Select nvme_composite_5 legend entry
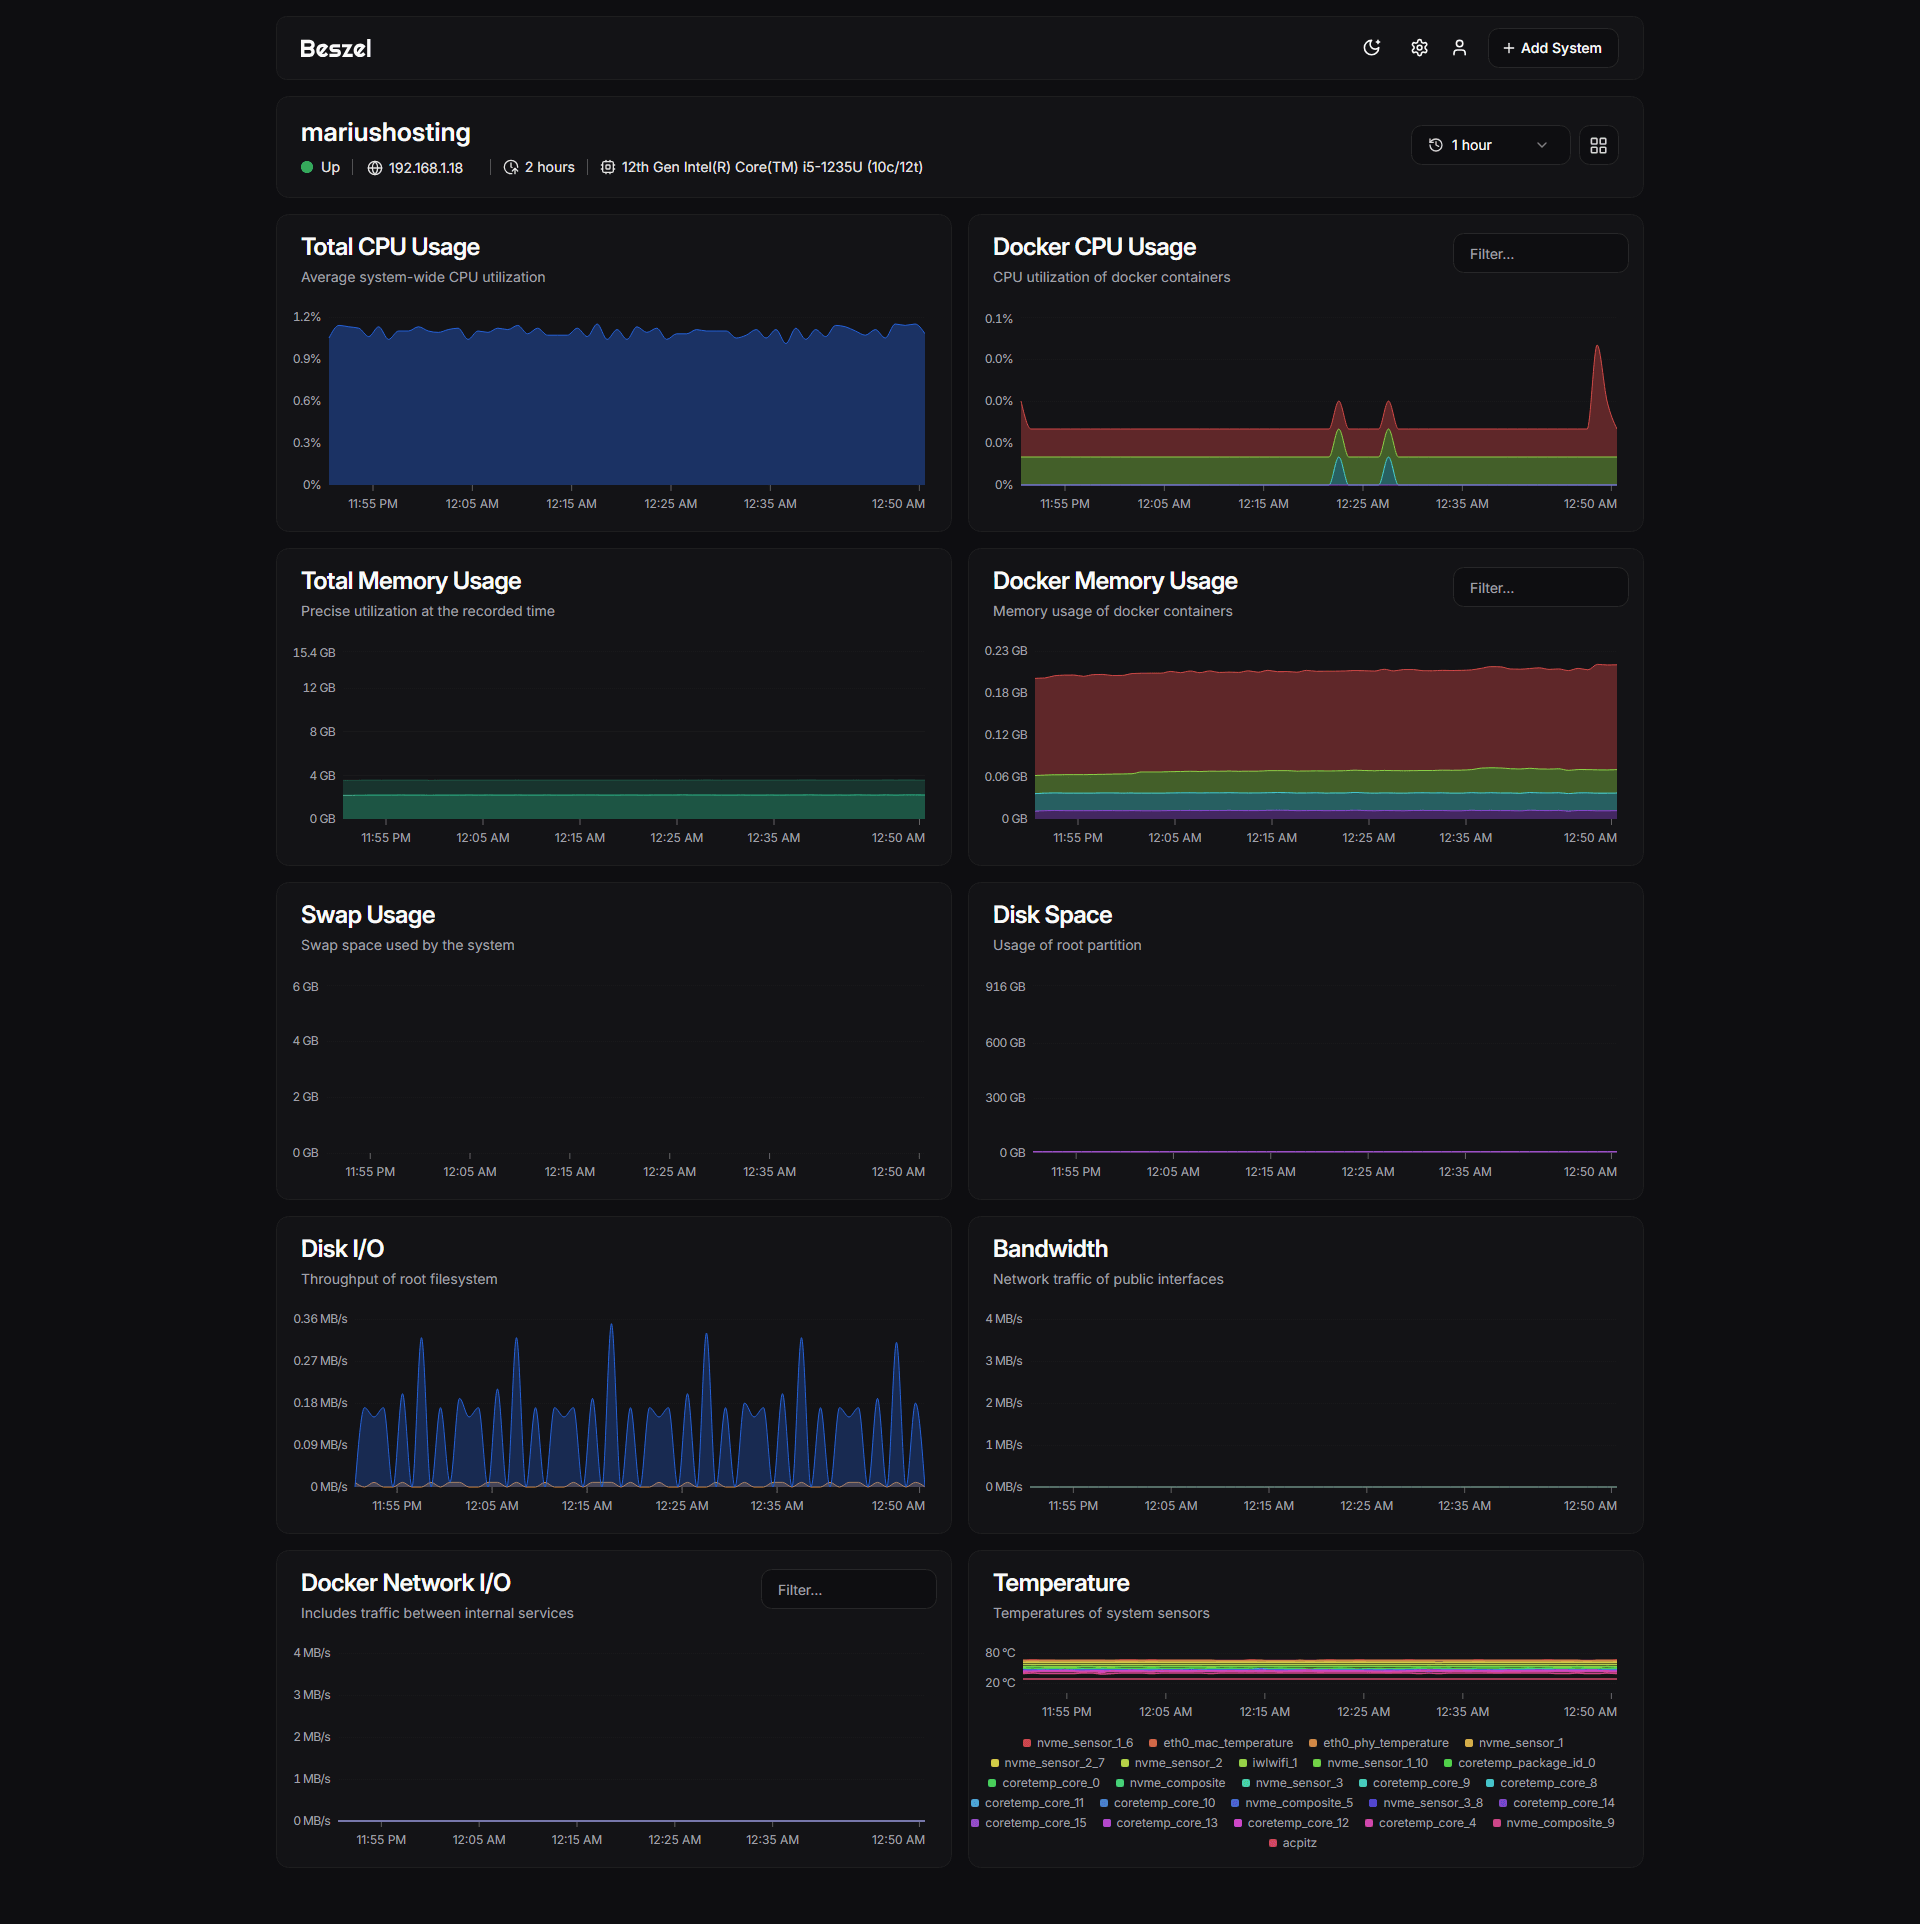Image resolution: width=1920 pixels, height=1924 pixels. point(1291,1803)
